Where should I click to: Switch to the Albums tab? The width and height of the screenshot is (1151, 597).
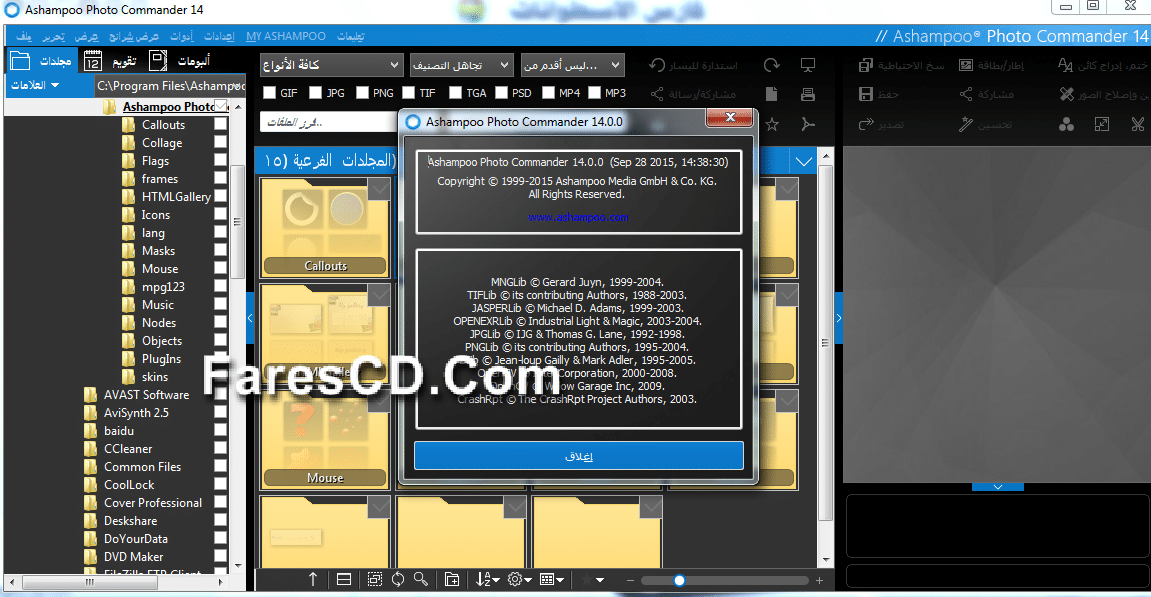coord(181,61)
